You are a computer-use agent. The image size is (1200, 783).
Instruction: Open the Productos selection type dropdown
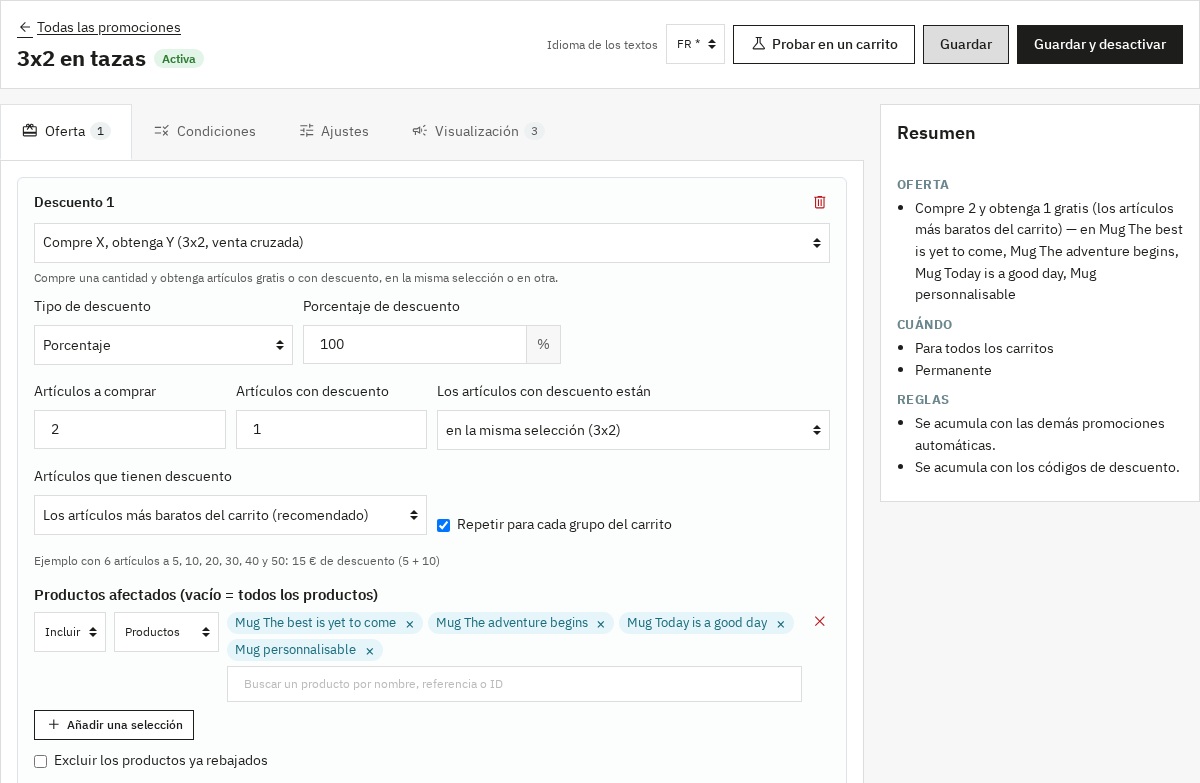coord(166,632)
